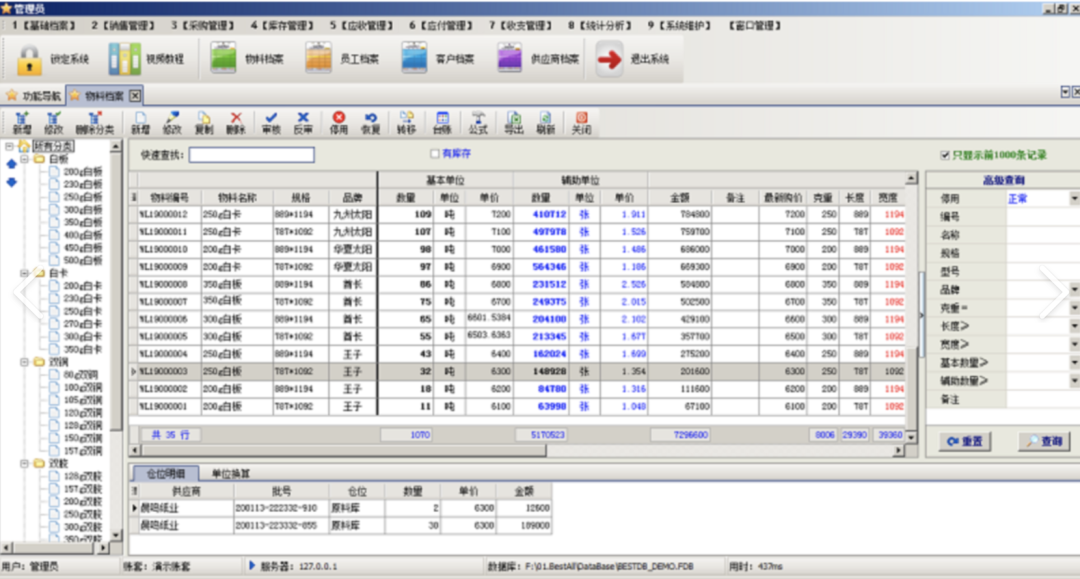The width and height of the screenshot is (1080, 579).
Task: Open the 员工档案 orange icon
Action: coord(318,59)
